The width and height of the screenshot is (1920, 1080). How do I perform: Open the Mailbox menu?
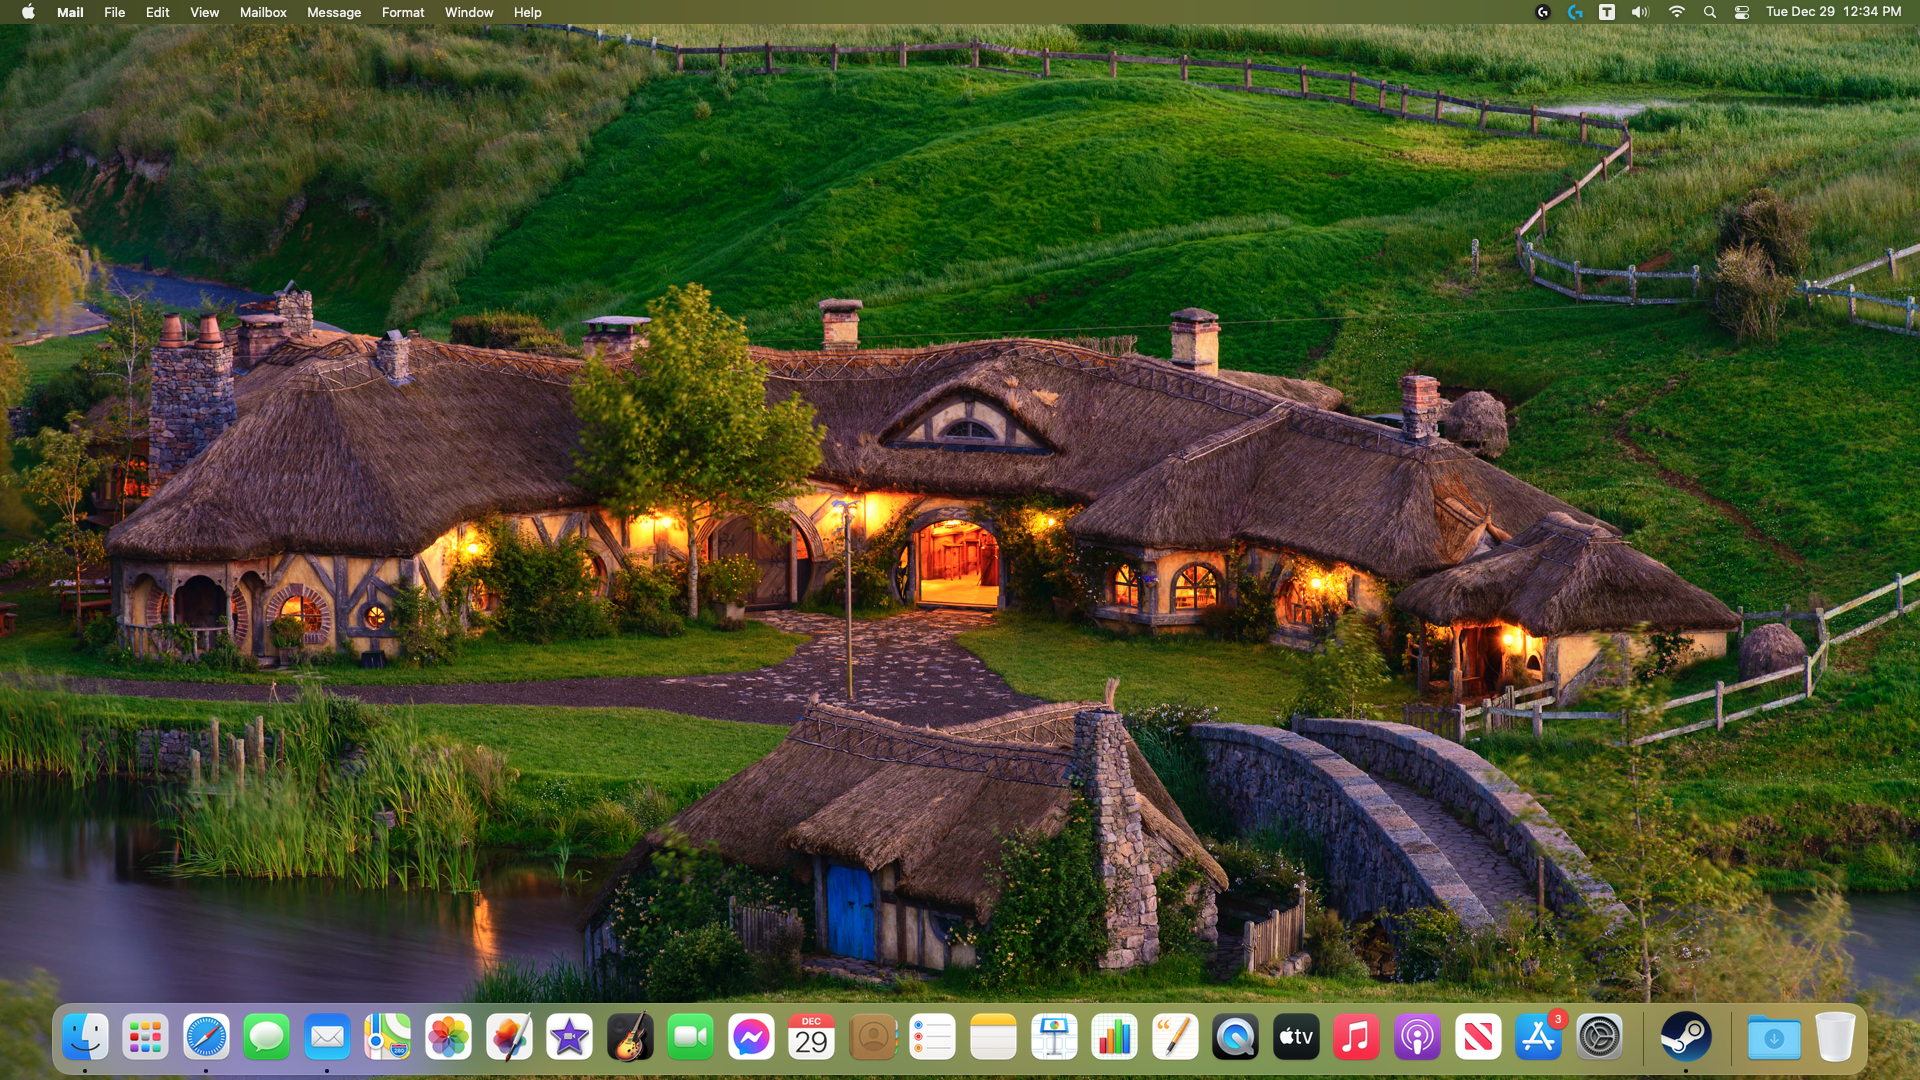263,12
